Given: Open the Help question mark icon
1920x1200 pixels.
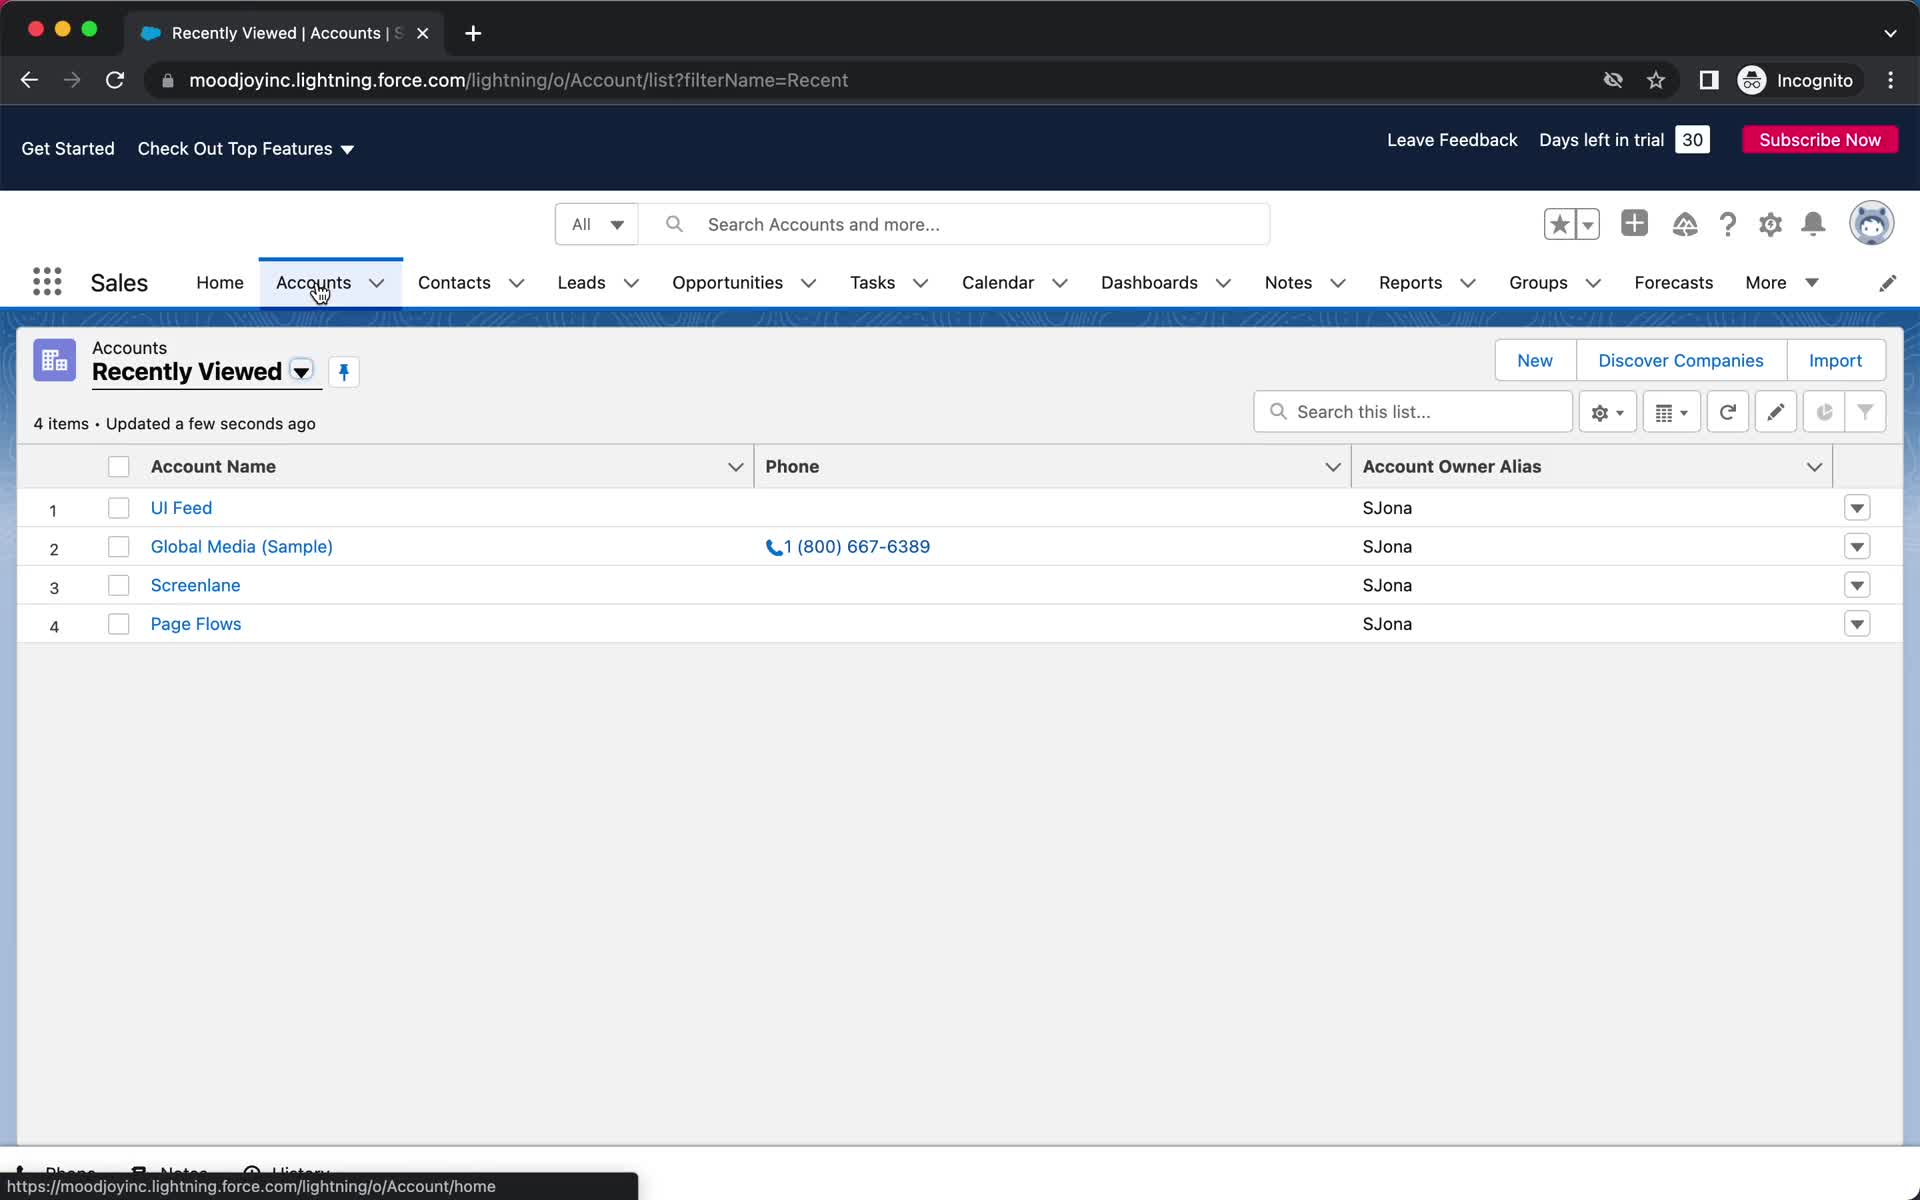Looking at the screenshot, I should (1727, 224).
